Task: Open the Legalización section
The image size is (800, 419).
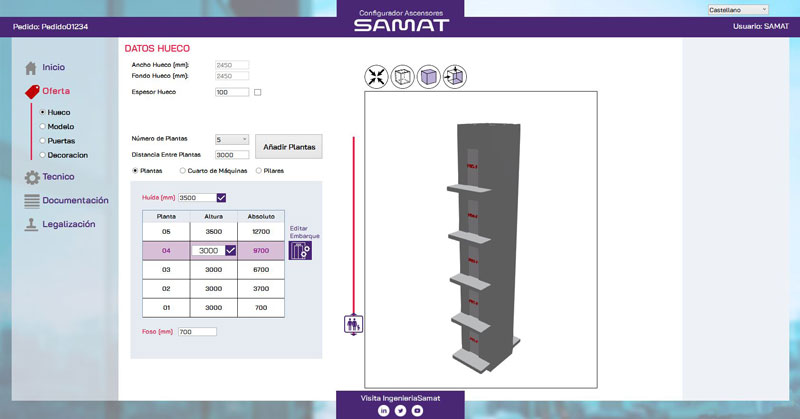Action: (x=69, y=224)
